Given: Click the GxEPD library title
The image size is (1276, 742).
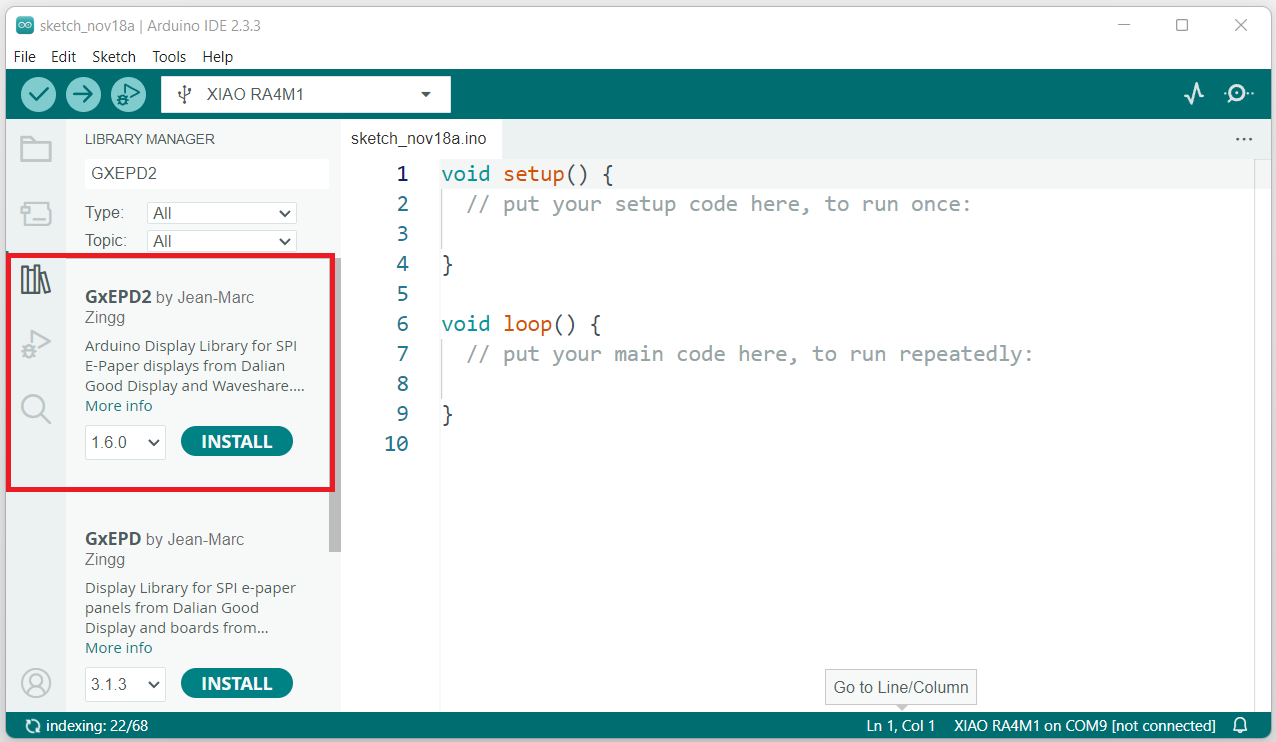Looking at the screenshot, I should point(113,539).
